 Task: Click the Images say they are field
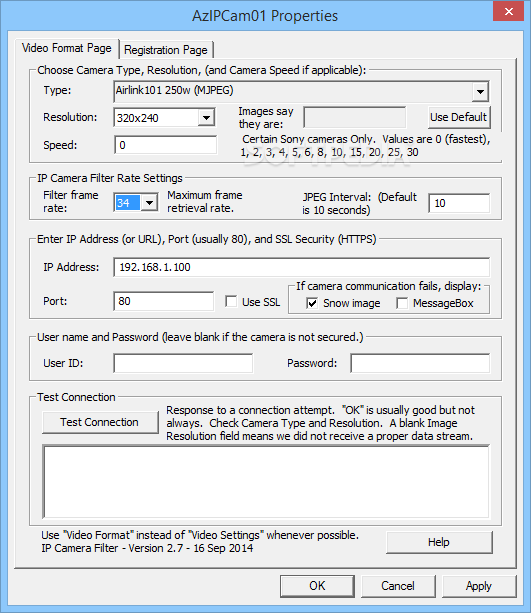355,117
